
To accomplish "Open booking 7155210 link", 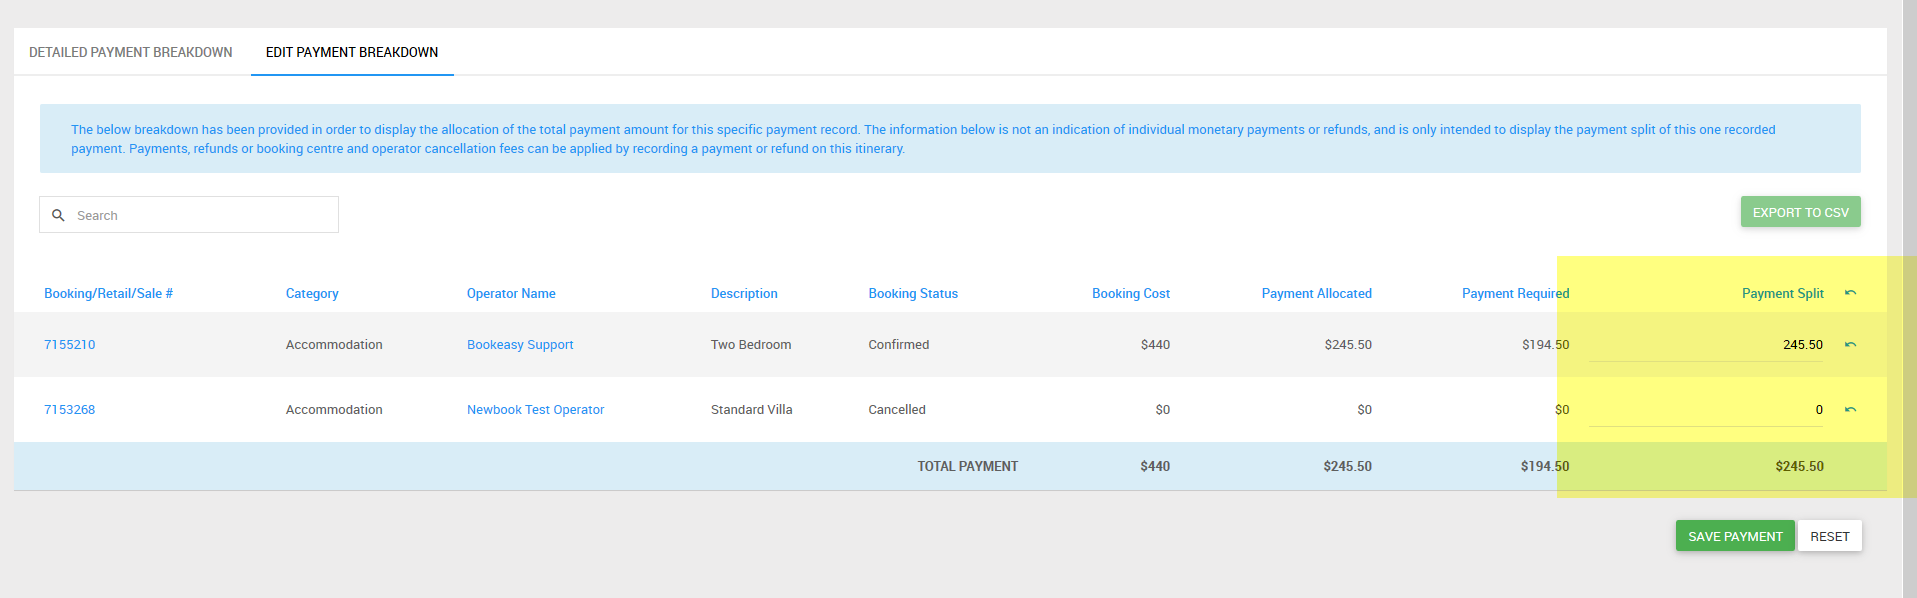I will pos(70,344).
